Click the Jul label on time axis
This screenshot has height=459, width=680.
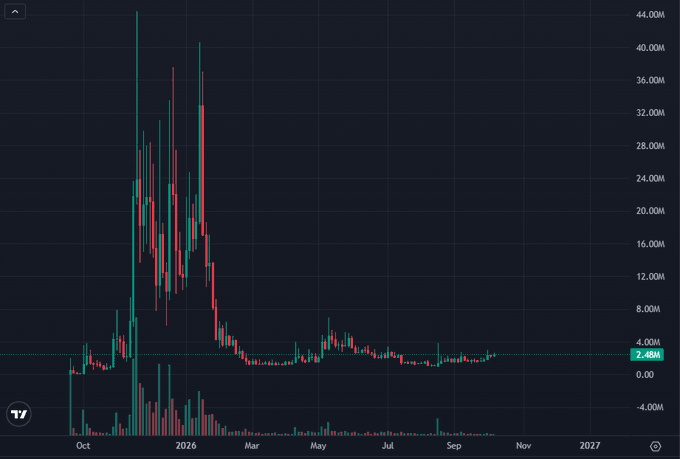click(x=388, y=446)
